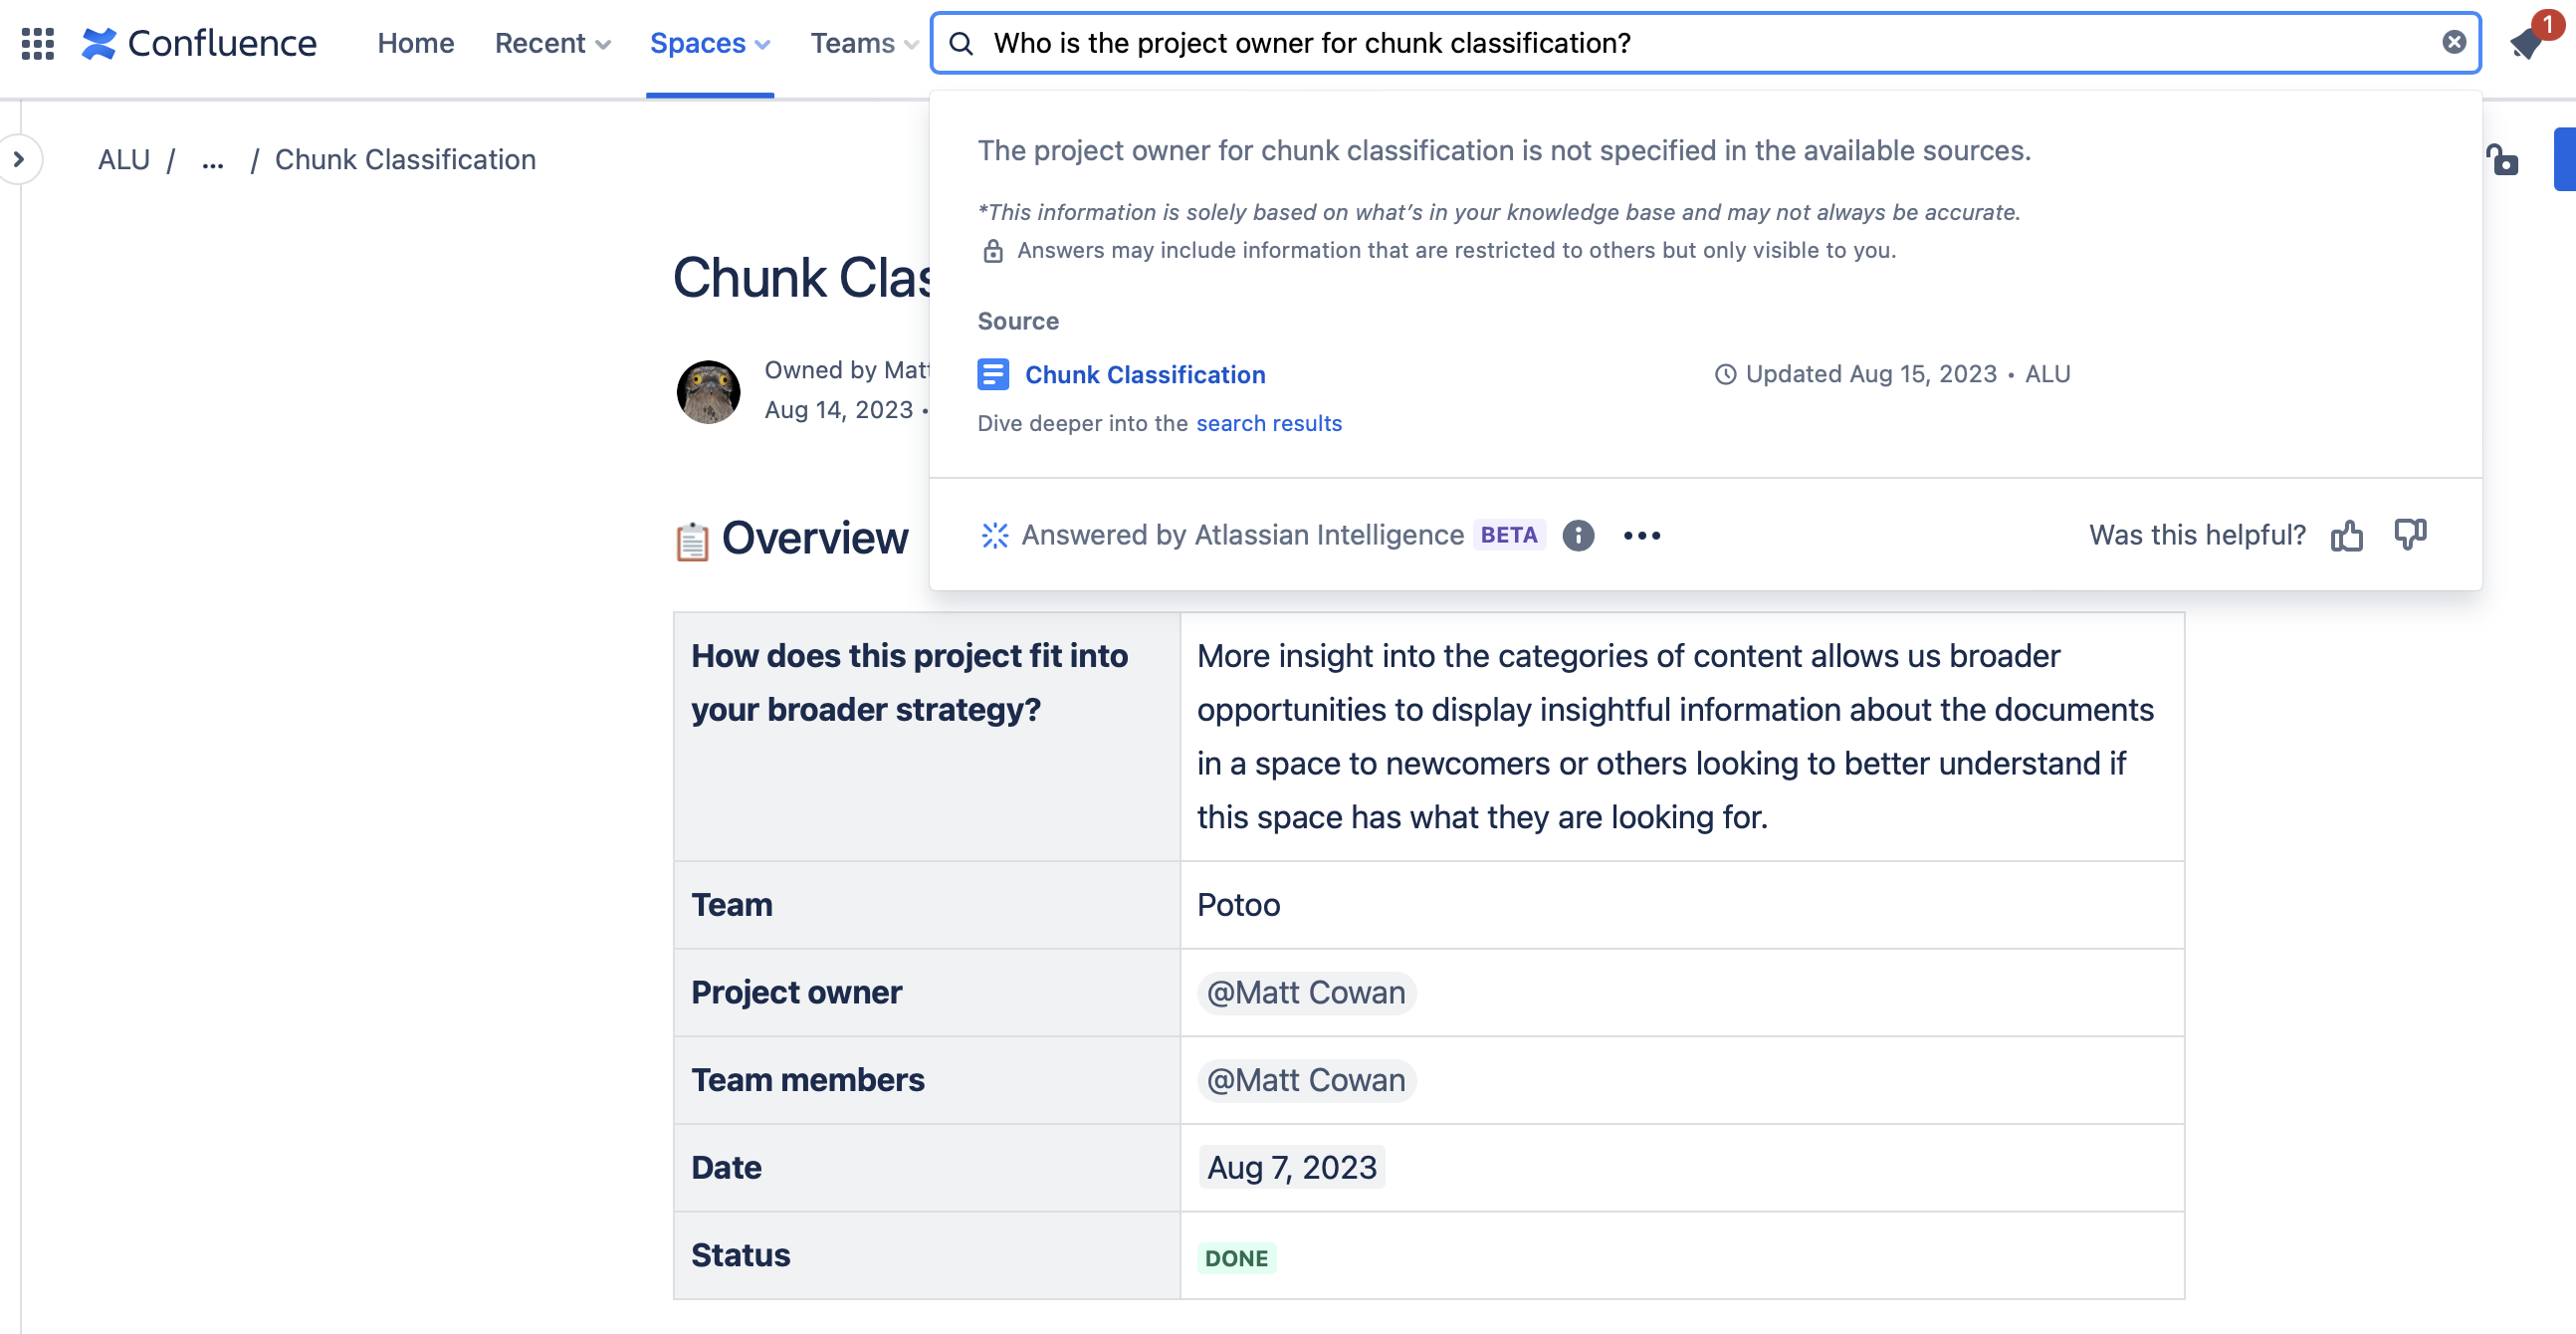Viewport: 2576px width, 1334px height.
Task: Click the thumbs down feedback icon
Action: [2410, 535]
